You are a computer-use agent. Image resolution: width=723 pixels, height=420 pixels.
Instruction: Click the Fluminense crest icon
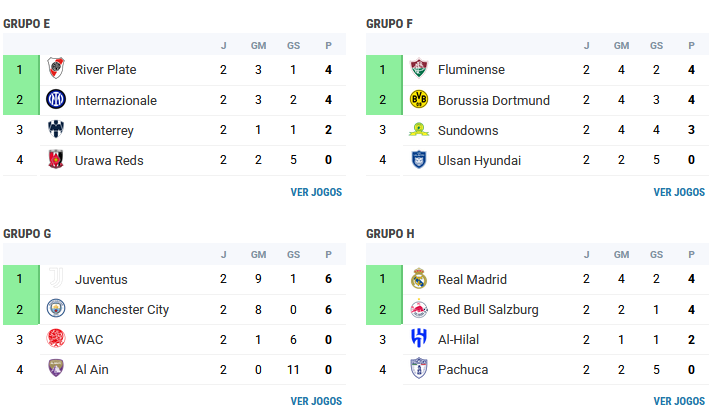click(419, 69)
